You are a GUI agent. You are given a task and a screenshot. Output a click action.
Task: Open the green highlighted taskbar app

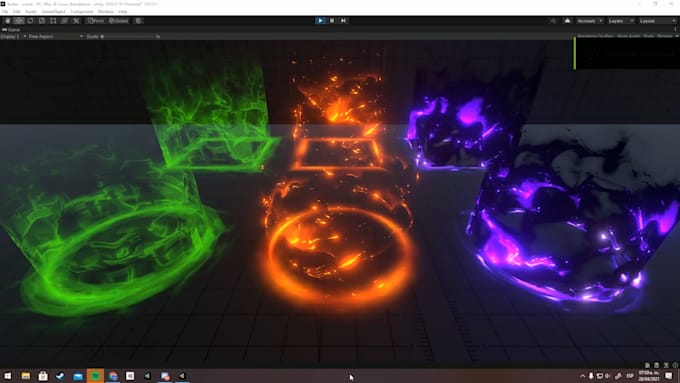click(95, 376)
